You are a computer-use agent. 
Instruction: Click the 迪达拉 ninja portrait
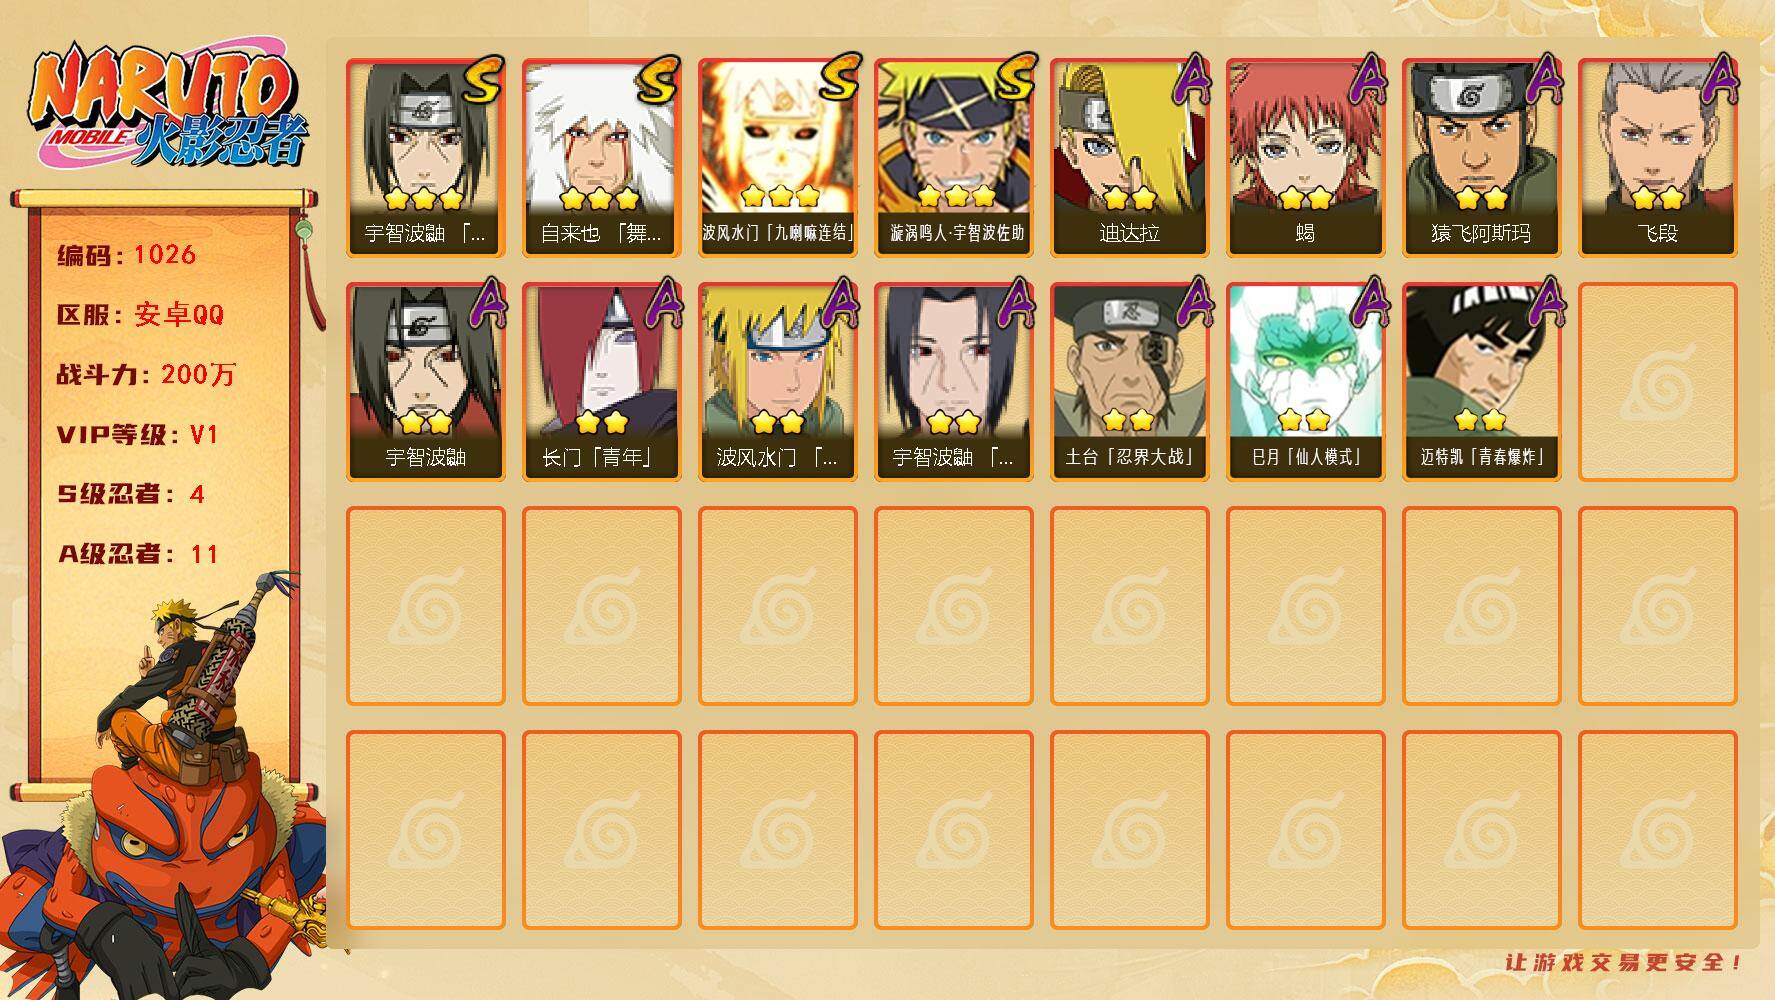coord(1129,158)
